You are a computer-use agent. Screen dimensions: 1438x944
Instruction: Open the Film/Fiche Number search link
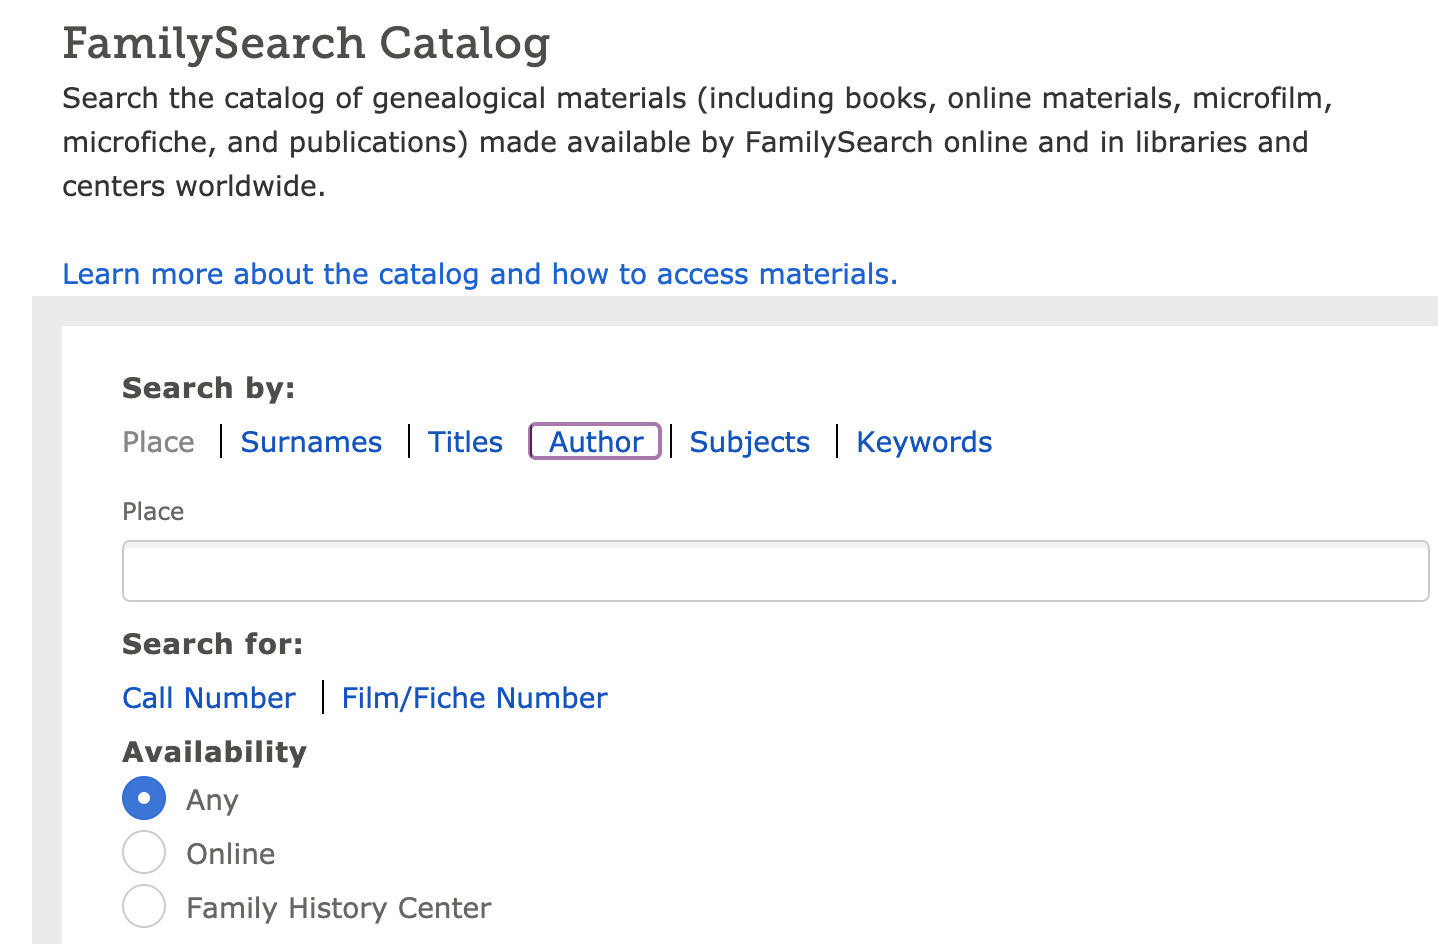pyautogui.click(x=474, y=698)
